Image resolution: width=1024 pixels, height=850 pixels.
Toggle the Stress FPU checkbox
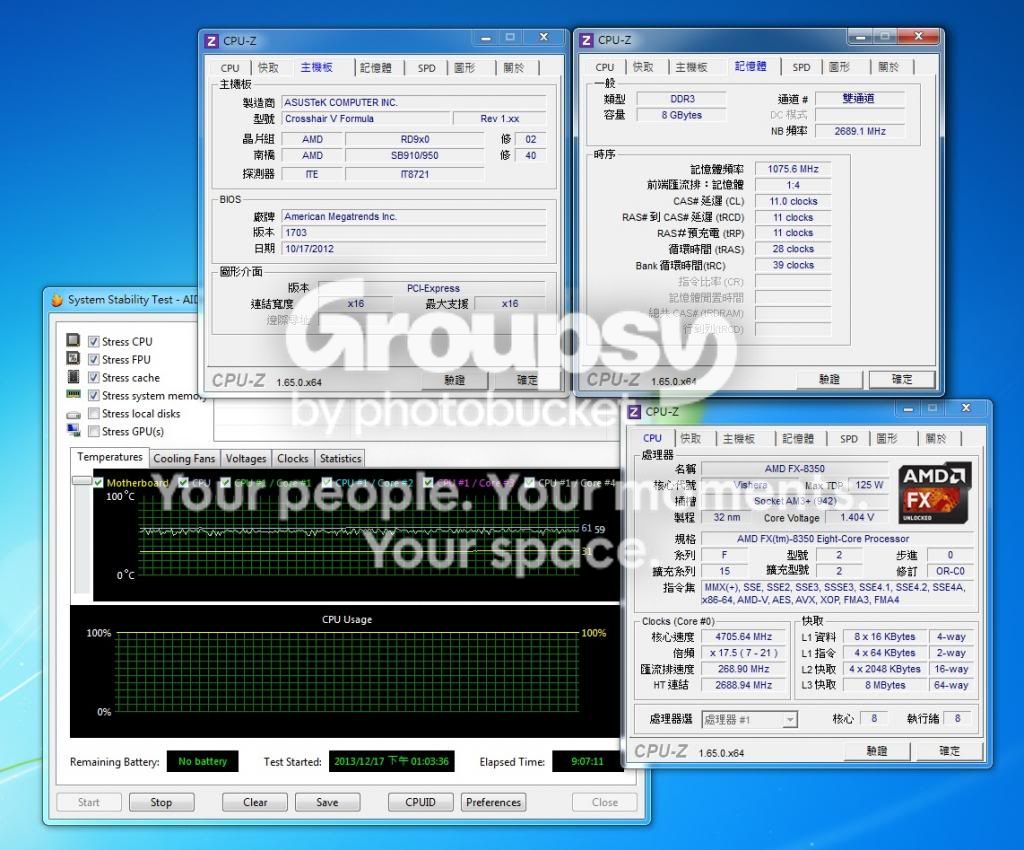click(x=94, y=360)
